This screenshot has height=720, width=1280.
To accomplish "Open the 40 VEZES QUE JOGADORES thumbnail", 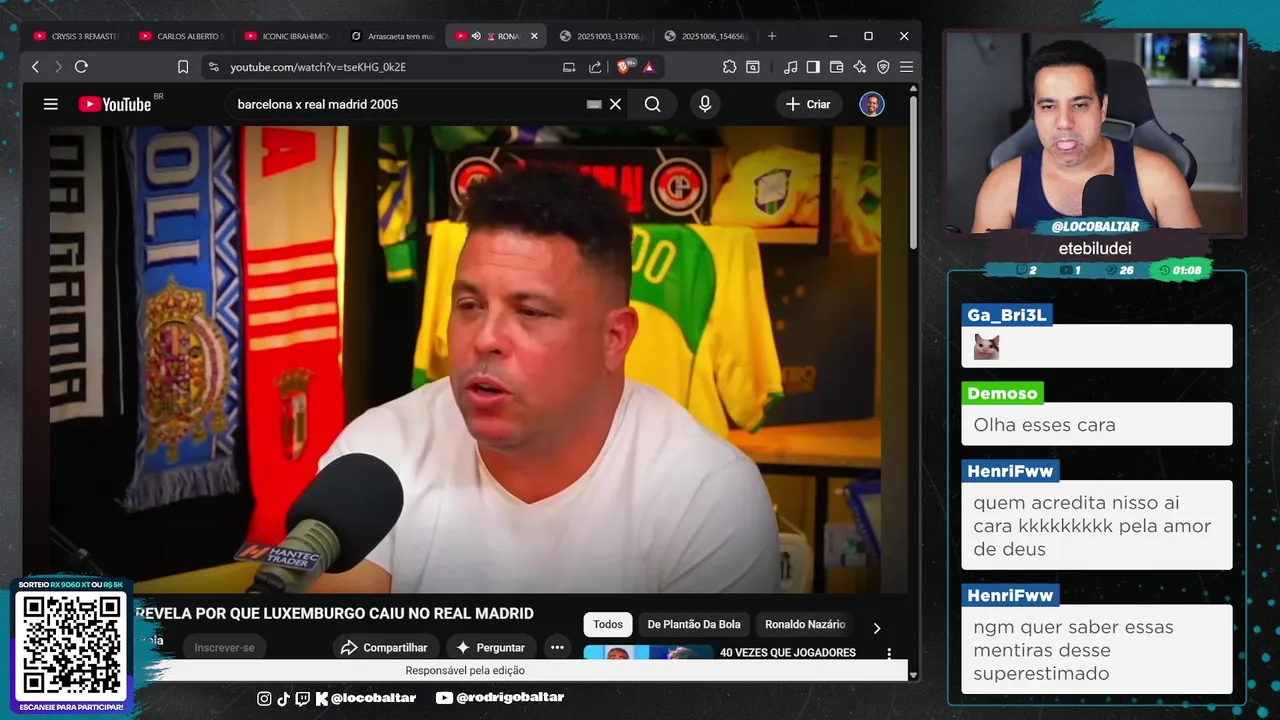I will pos(648,653).
